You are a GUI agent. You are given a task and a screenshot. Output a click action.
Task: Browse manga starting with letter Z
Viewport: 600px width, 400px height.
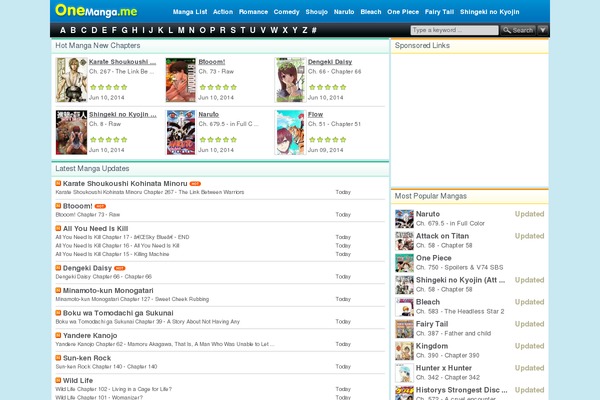[x=305, y=30]
